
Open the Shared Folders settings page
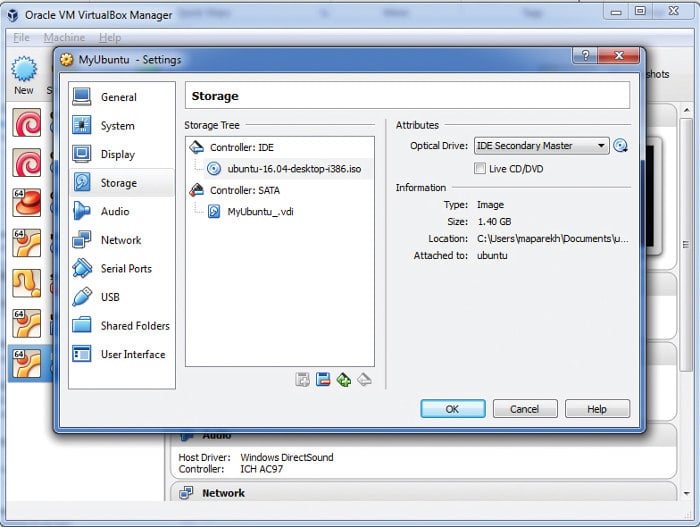pyautogui.click(x=134, y=326)
